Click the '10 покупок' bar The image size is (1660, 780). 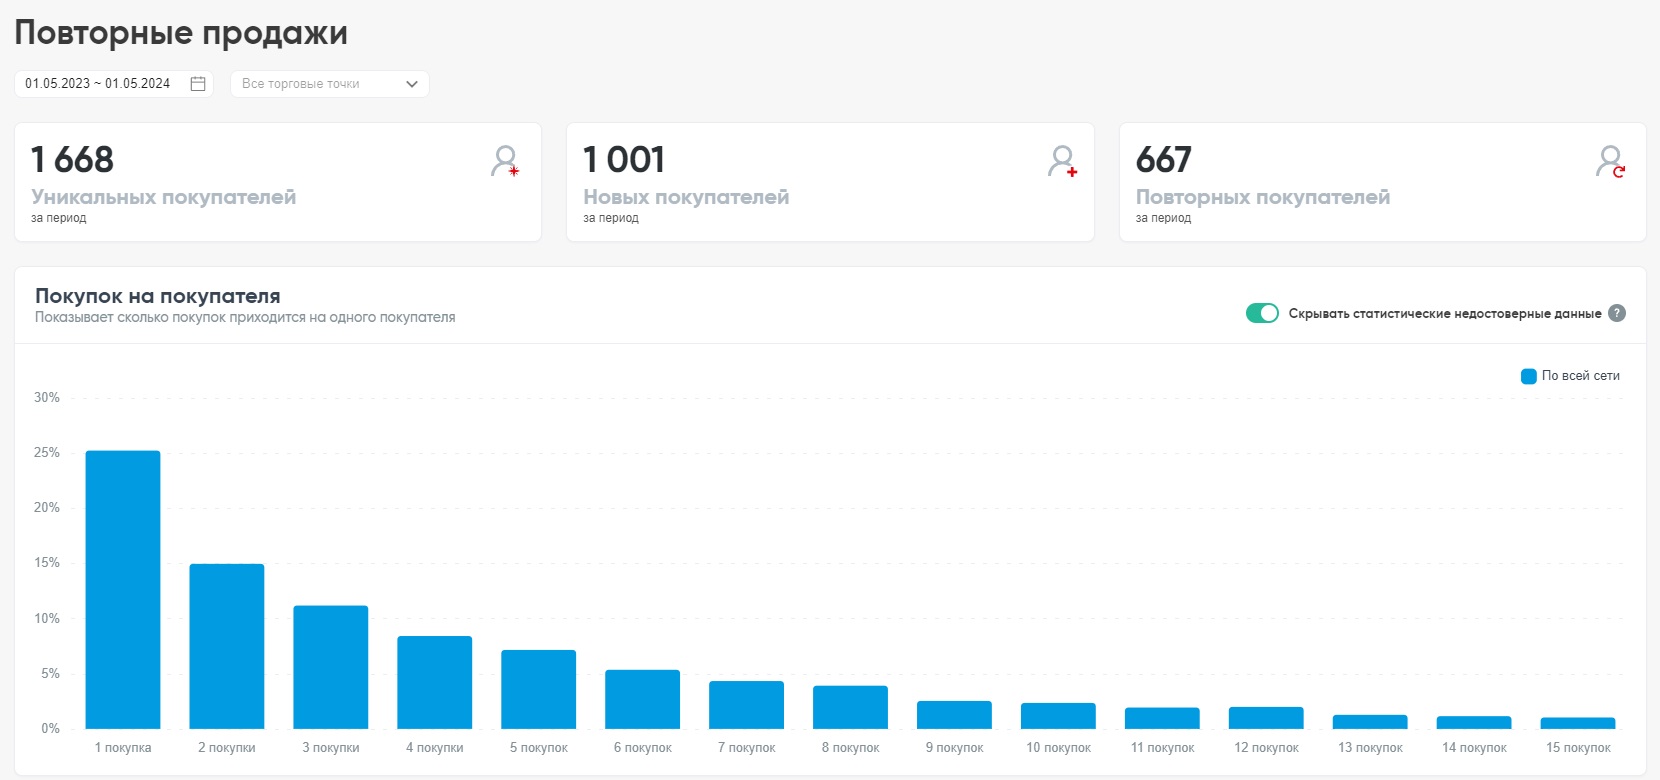point(1059,716)
